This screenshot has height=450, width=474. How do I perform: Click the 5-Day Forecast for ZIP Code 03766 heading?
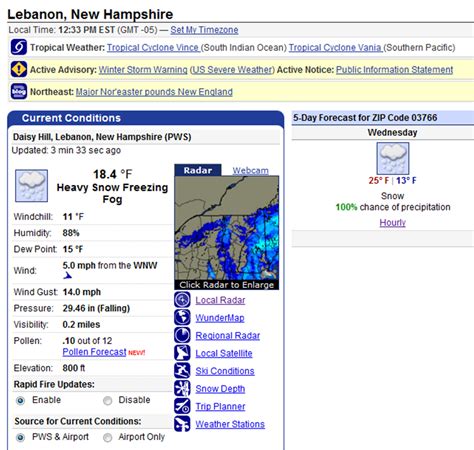pos(365,118)
